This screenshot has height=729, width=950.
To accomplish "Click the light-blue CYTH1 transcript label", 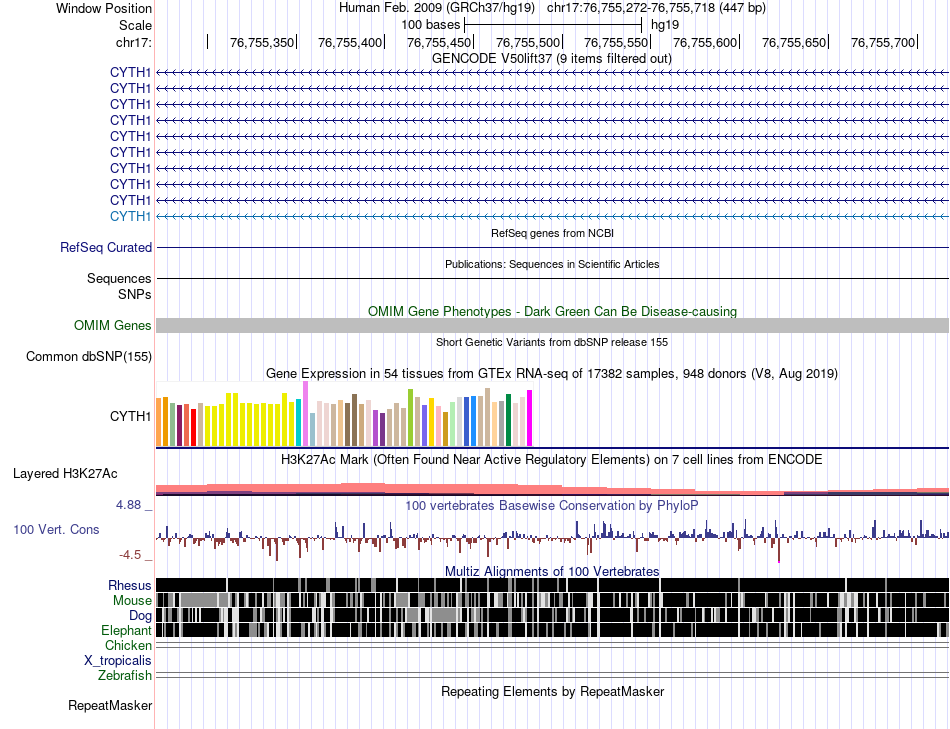I will point(130,216).
